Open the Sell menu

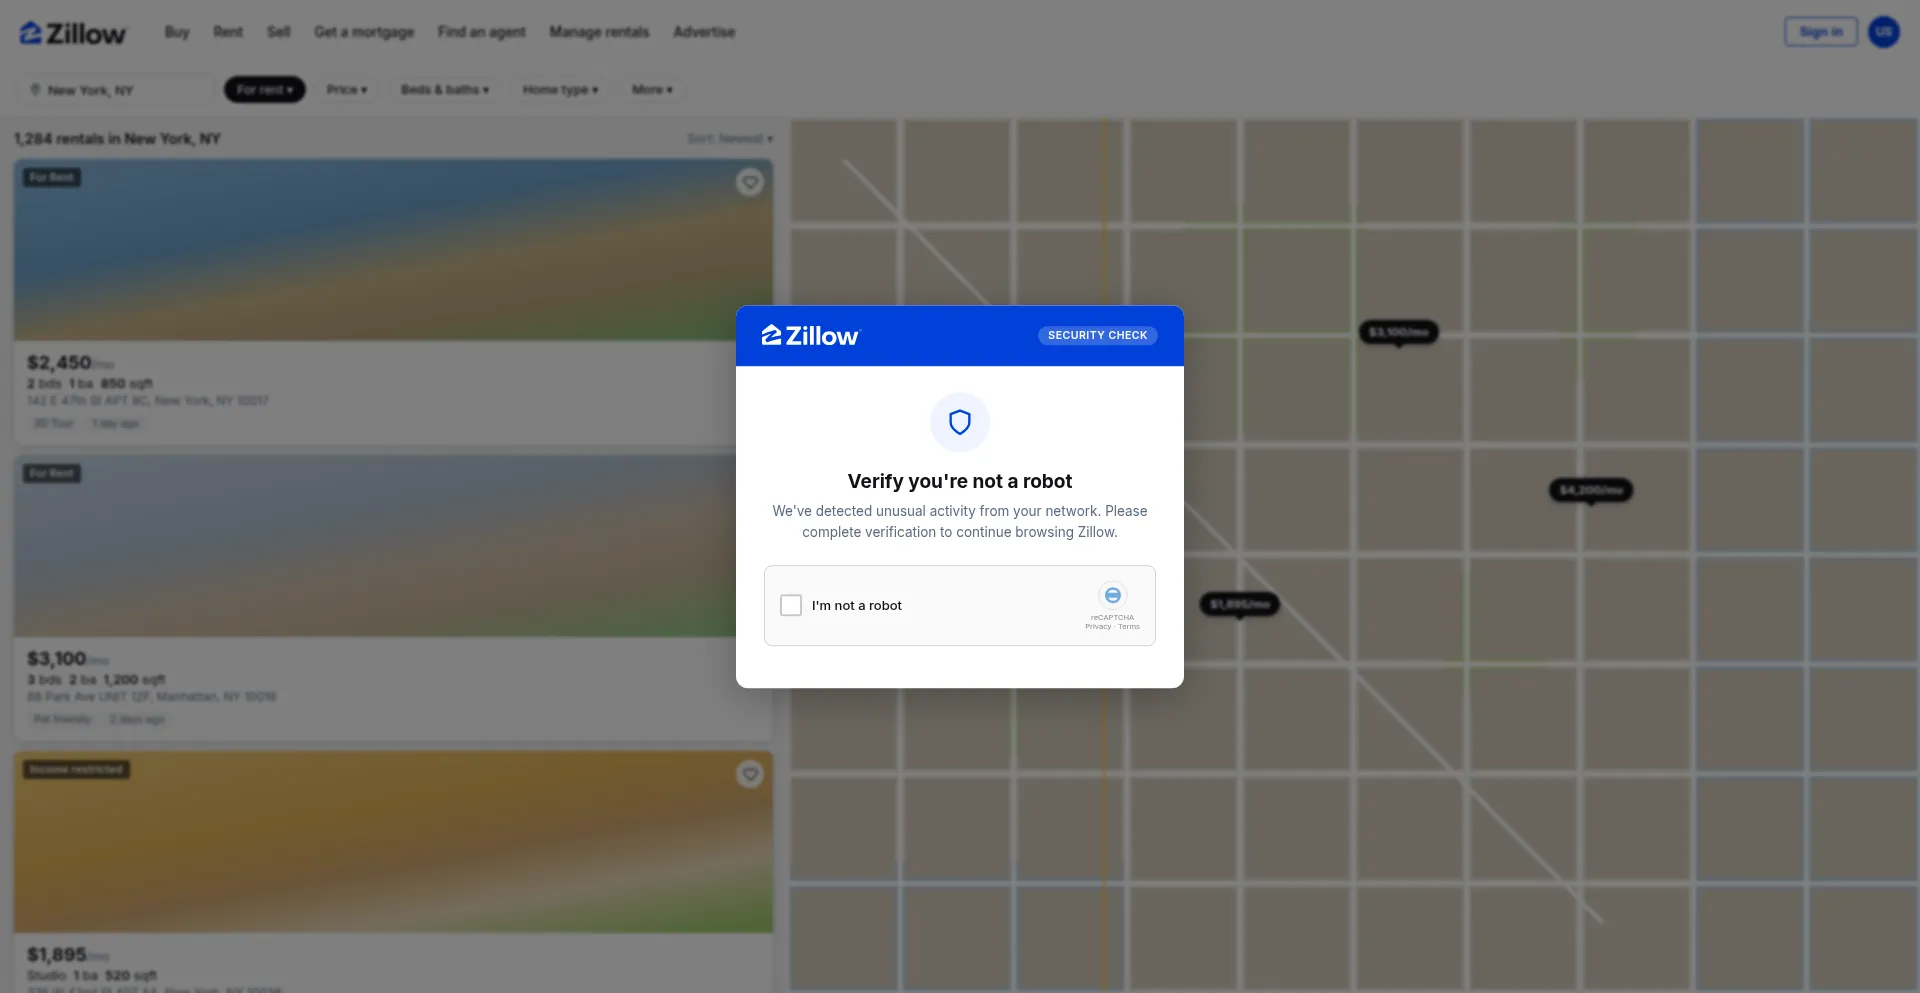(279, 32)
